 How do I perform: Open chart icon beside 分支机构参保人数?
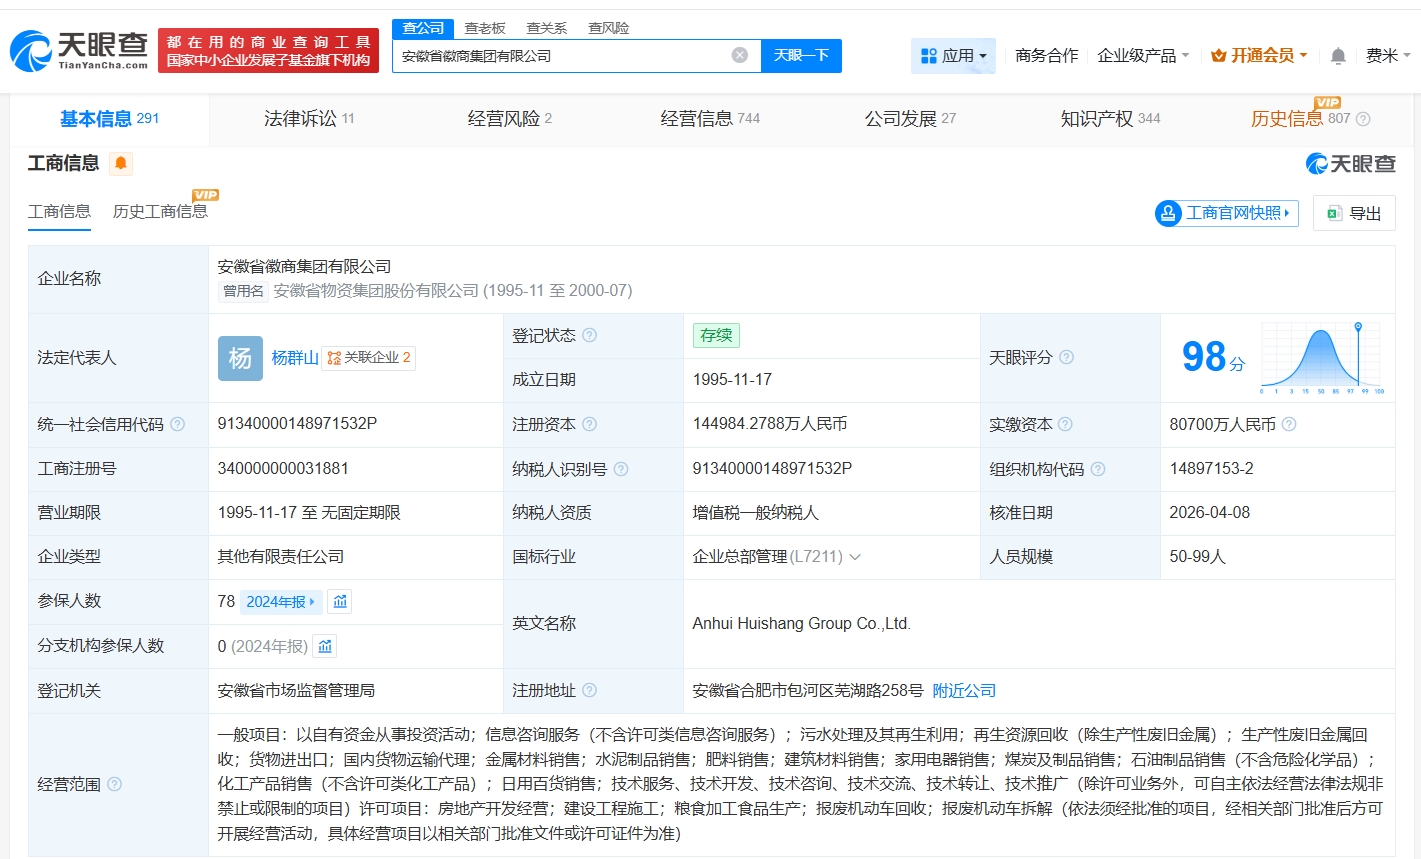325,647
